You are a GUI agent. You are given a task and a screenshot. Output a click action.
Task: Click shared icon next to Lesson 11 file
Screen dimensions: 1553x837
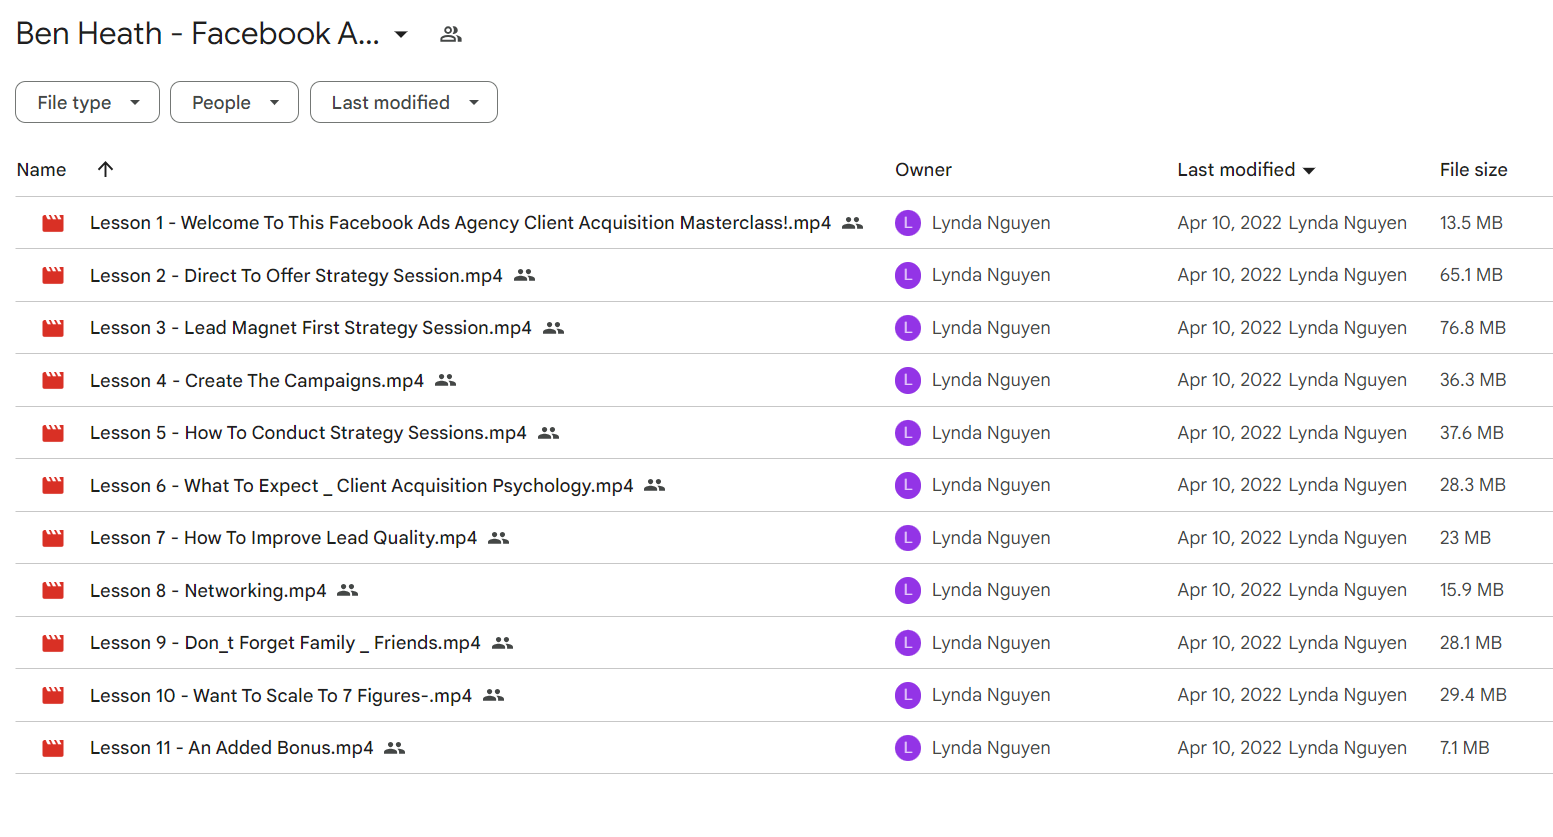pos(394,748)
